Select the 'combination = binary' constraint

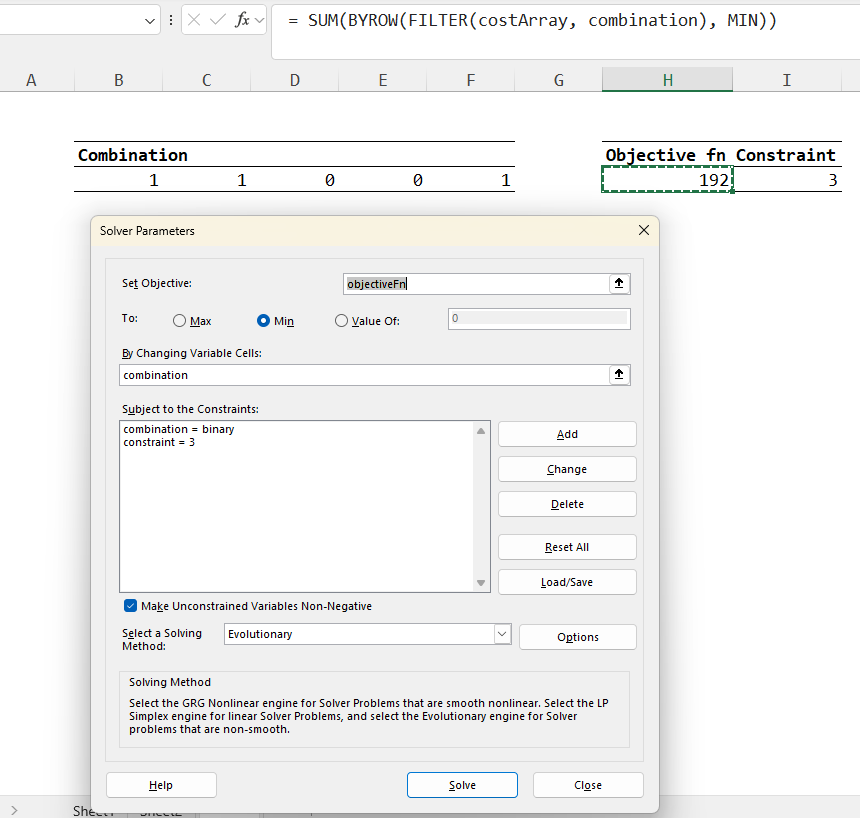(179, 429)
